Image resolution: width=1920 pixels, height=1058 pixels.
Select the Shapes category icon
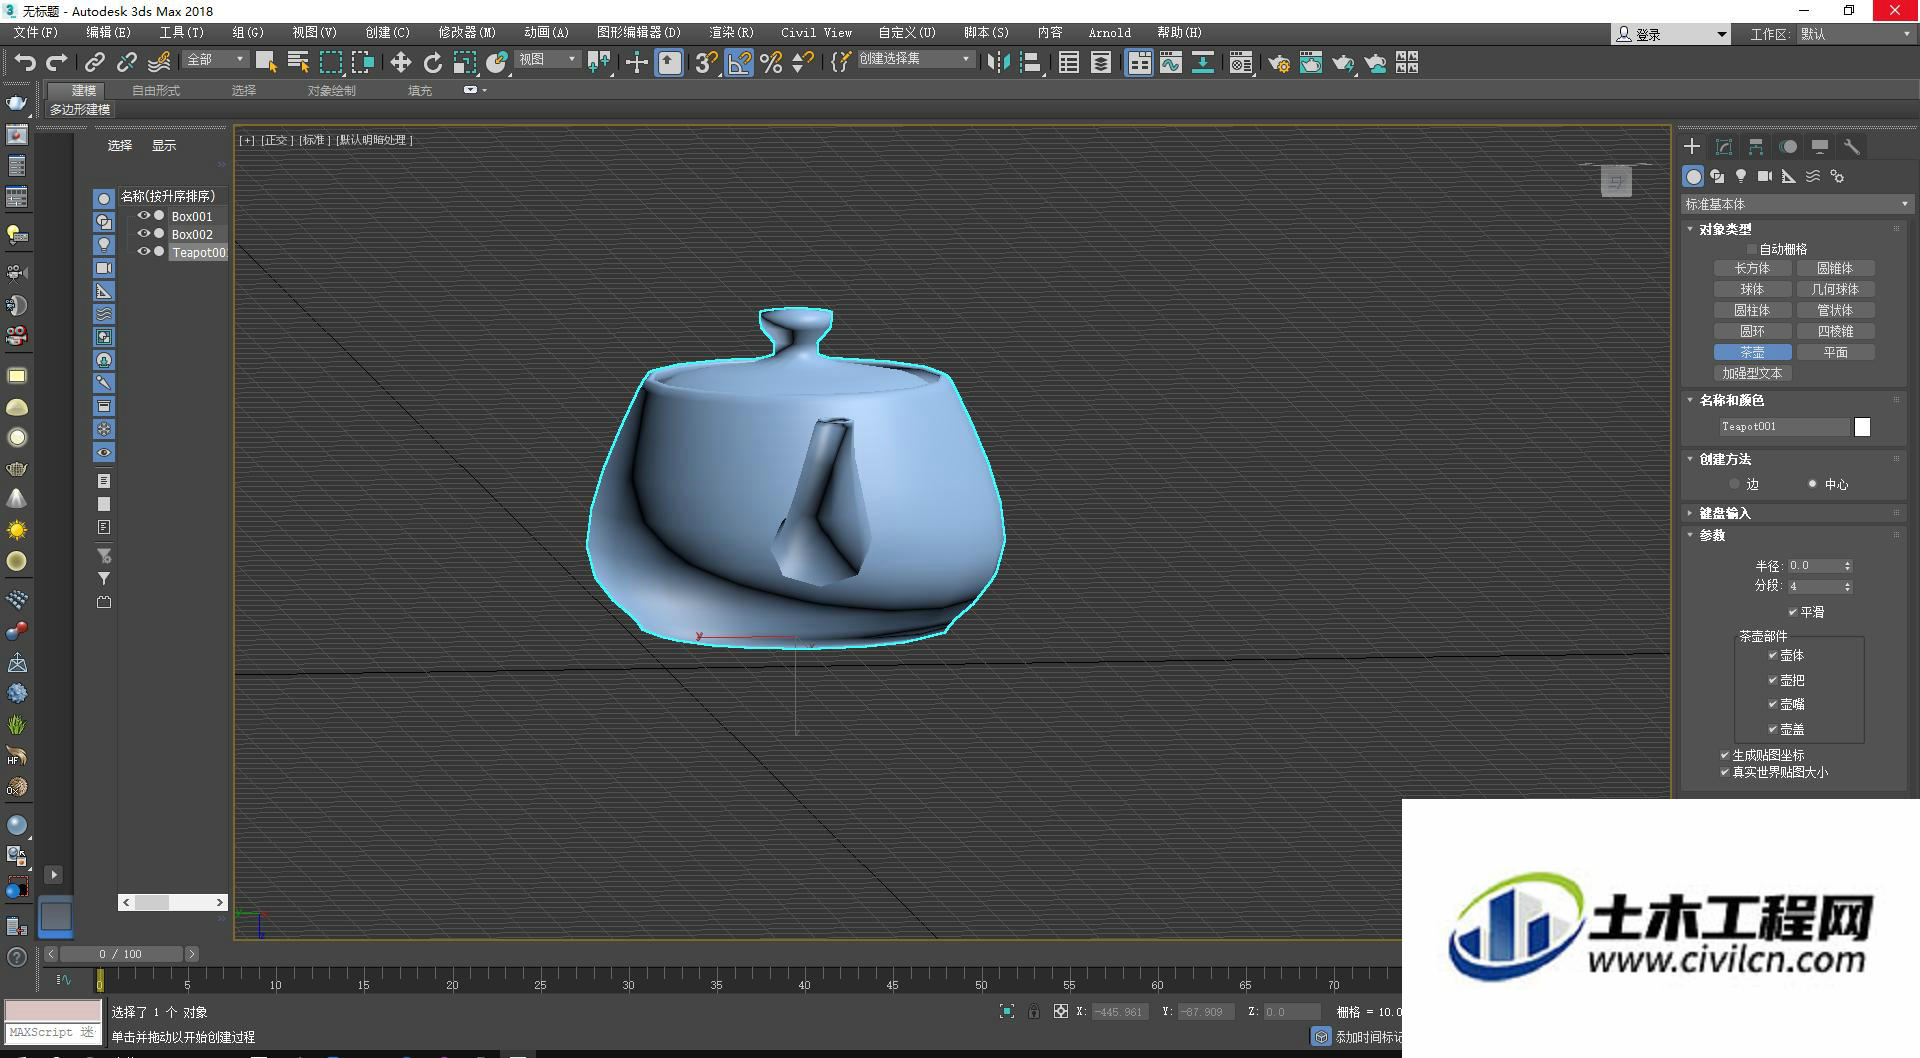1717,176
